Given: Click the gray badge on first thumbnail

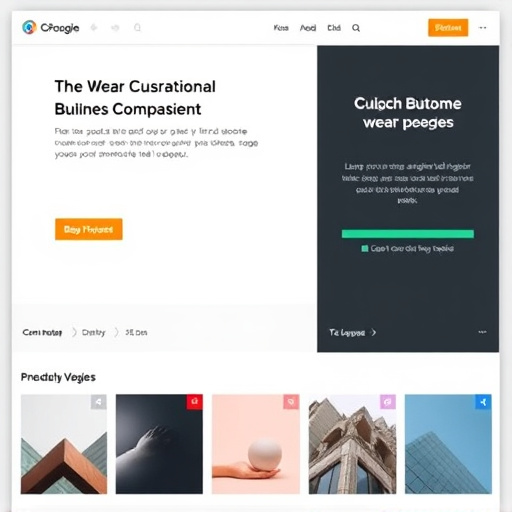Looking at the screenshot, I should [99, 402].
